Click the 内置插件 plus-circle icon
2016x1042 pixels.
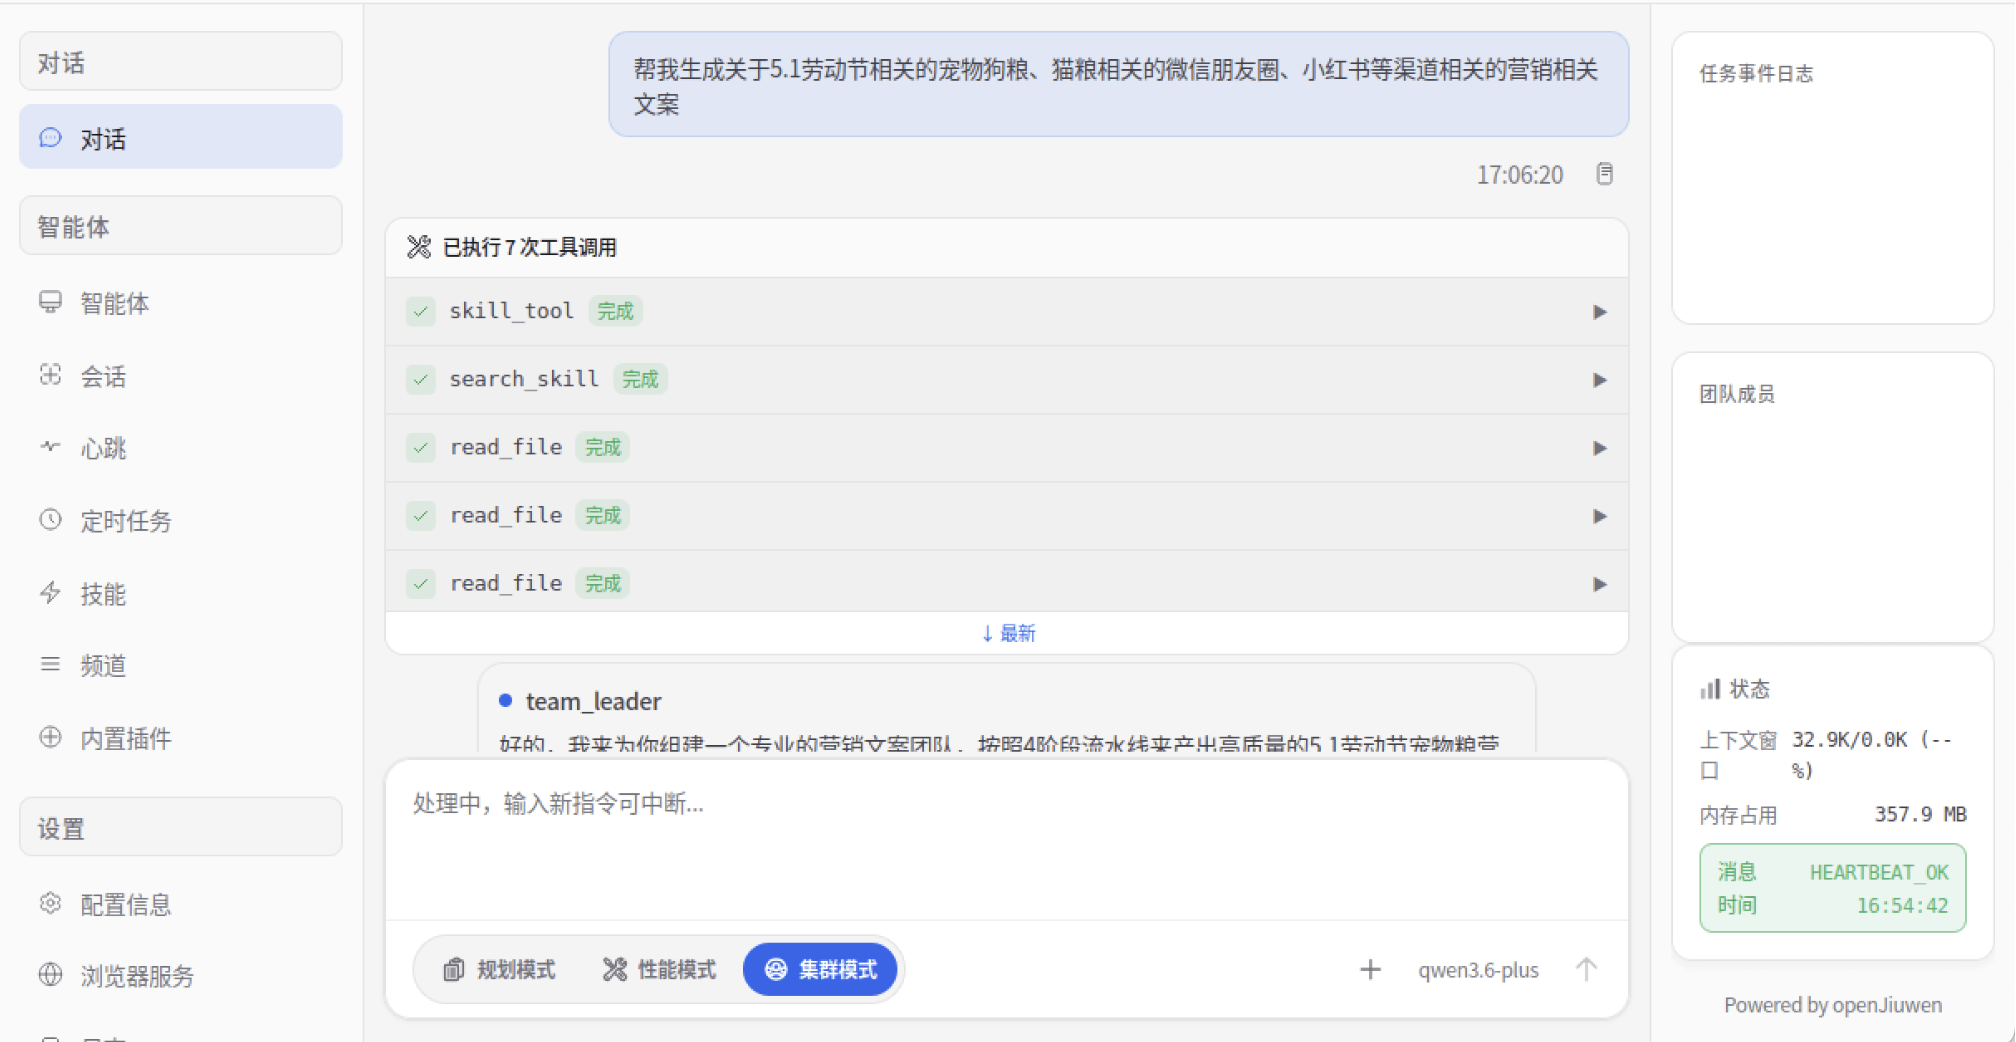[x=50, y=737]
